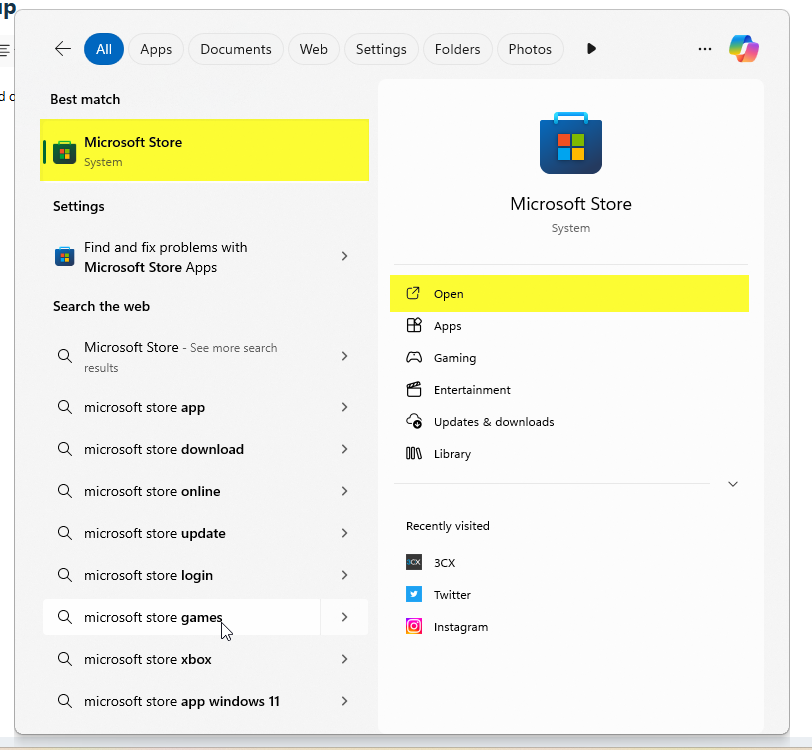Switch to the Folders filter tab
The image size is (812, 750).
(x=457, y=49)
